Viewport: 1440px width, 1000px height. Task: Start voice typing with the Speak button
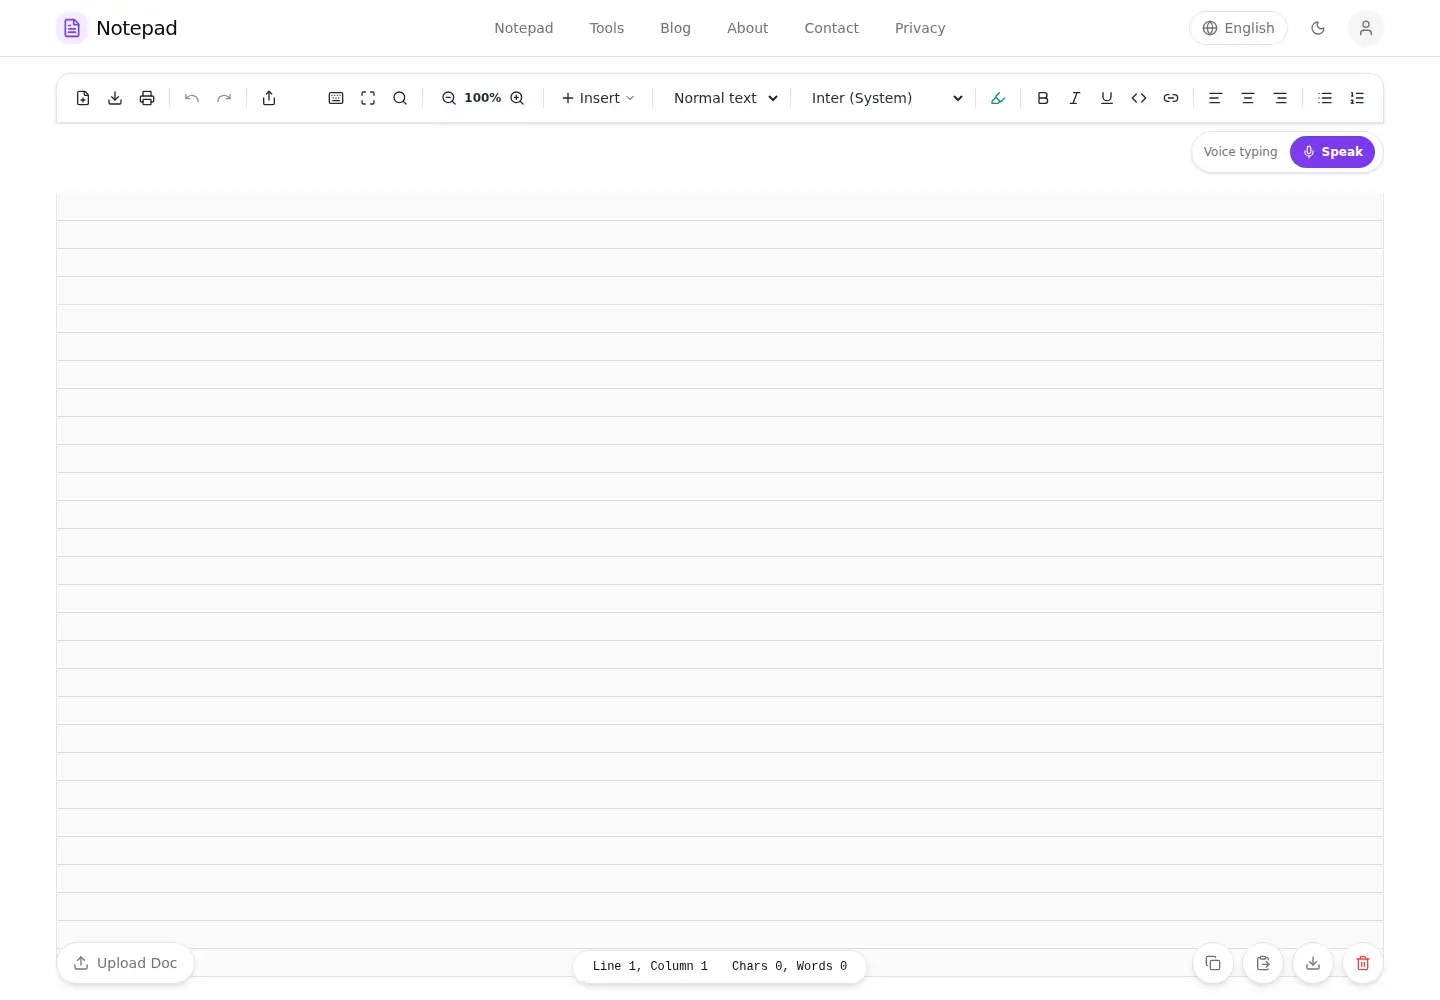point(1332,152)
